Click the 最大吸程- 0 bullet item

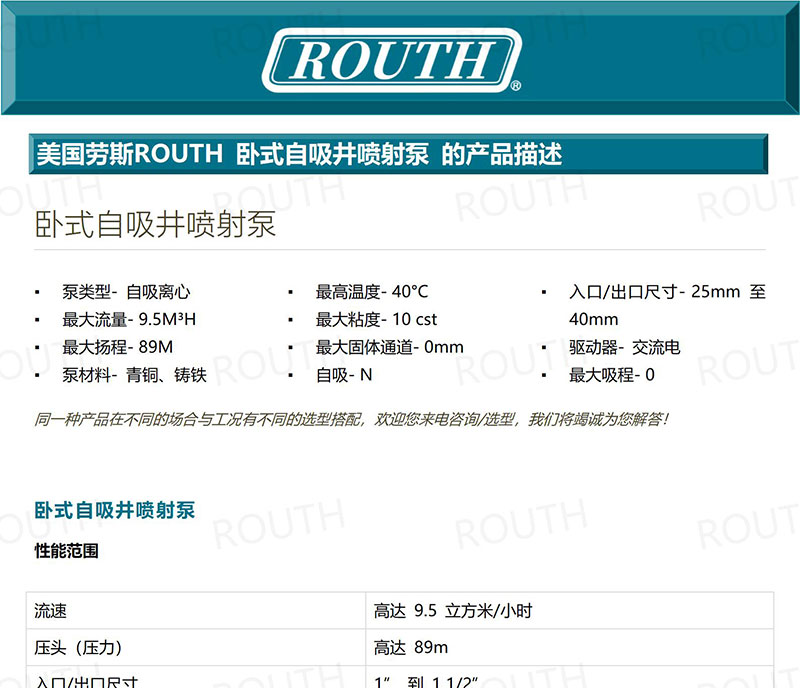(611, 376)
